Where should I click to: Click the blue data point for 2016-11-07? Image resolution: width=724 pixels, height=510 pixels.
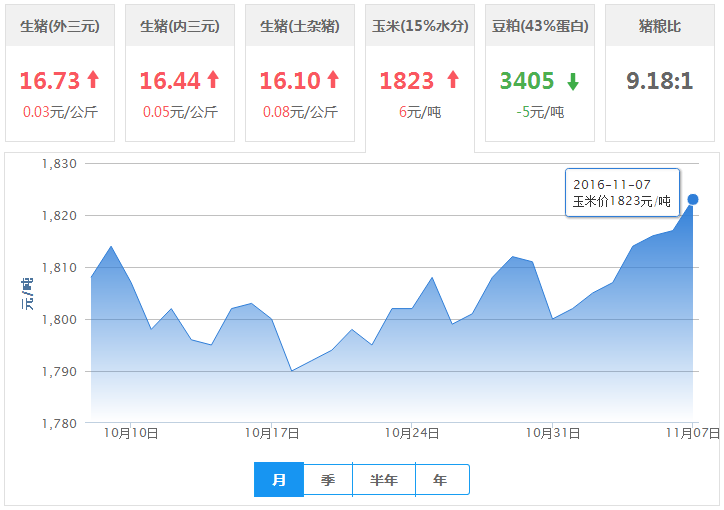pyautogui.click(x=693, y=199)
